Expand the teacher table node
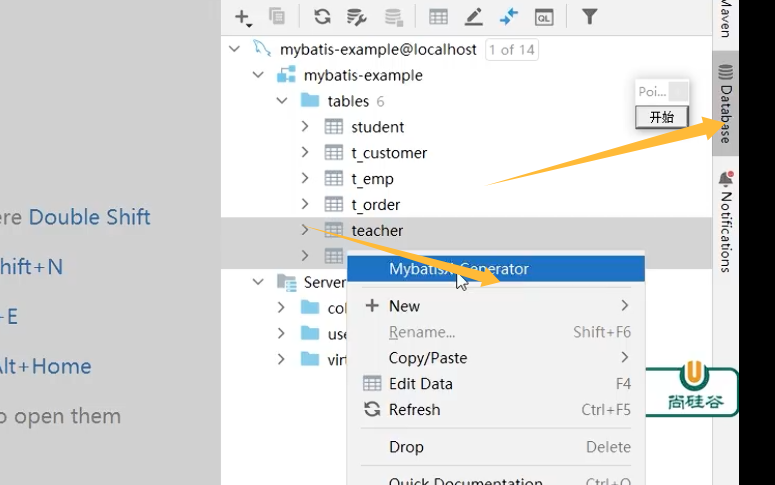775x485 pixels. tap(305, 230)
